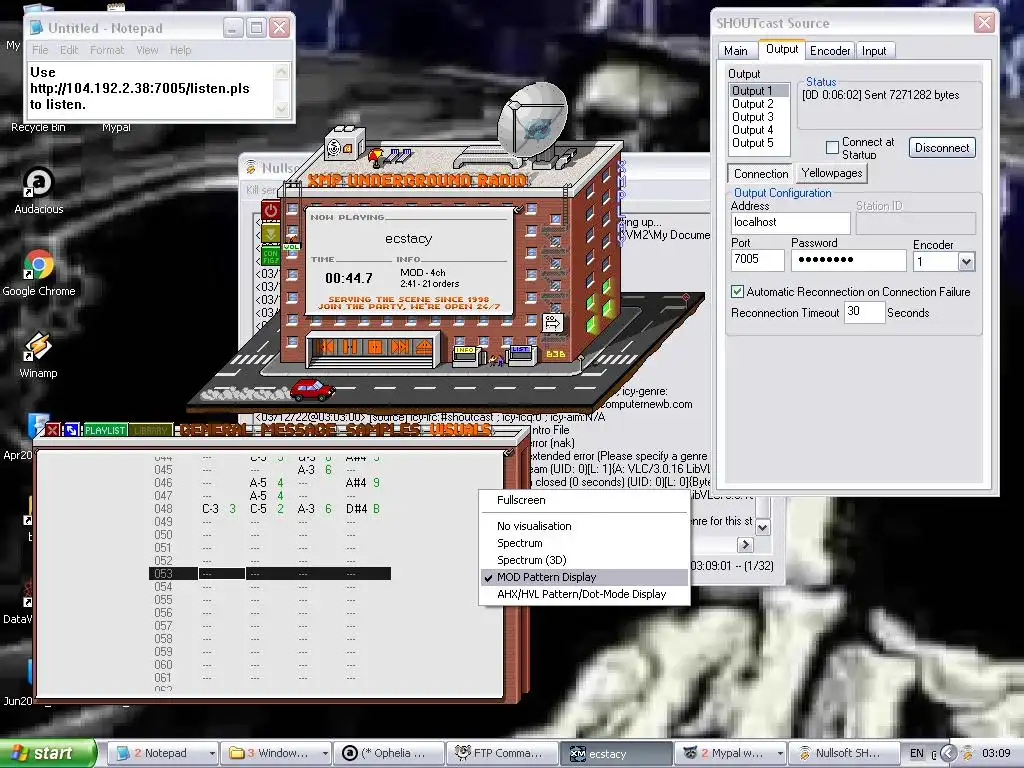Click the EN language indicator in tray
The image size is (1024, 768).
coord(917,753)
